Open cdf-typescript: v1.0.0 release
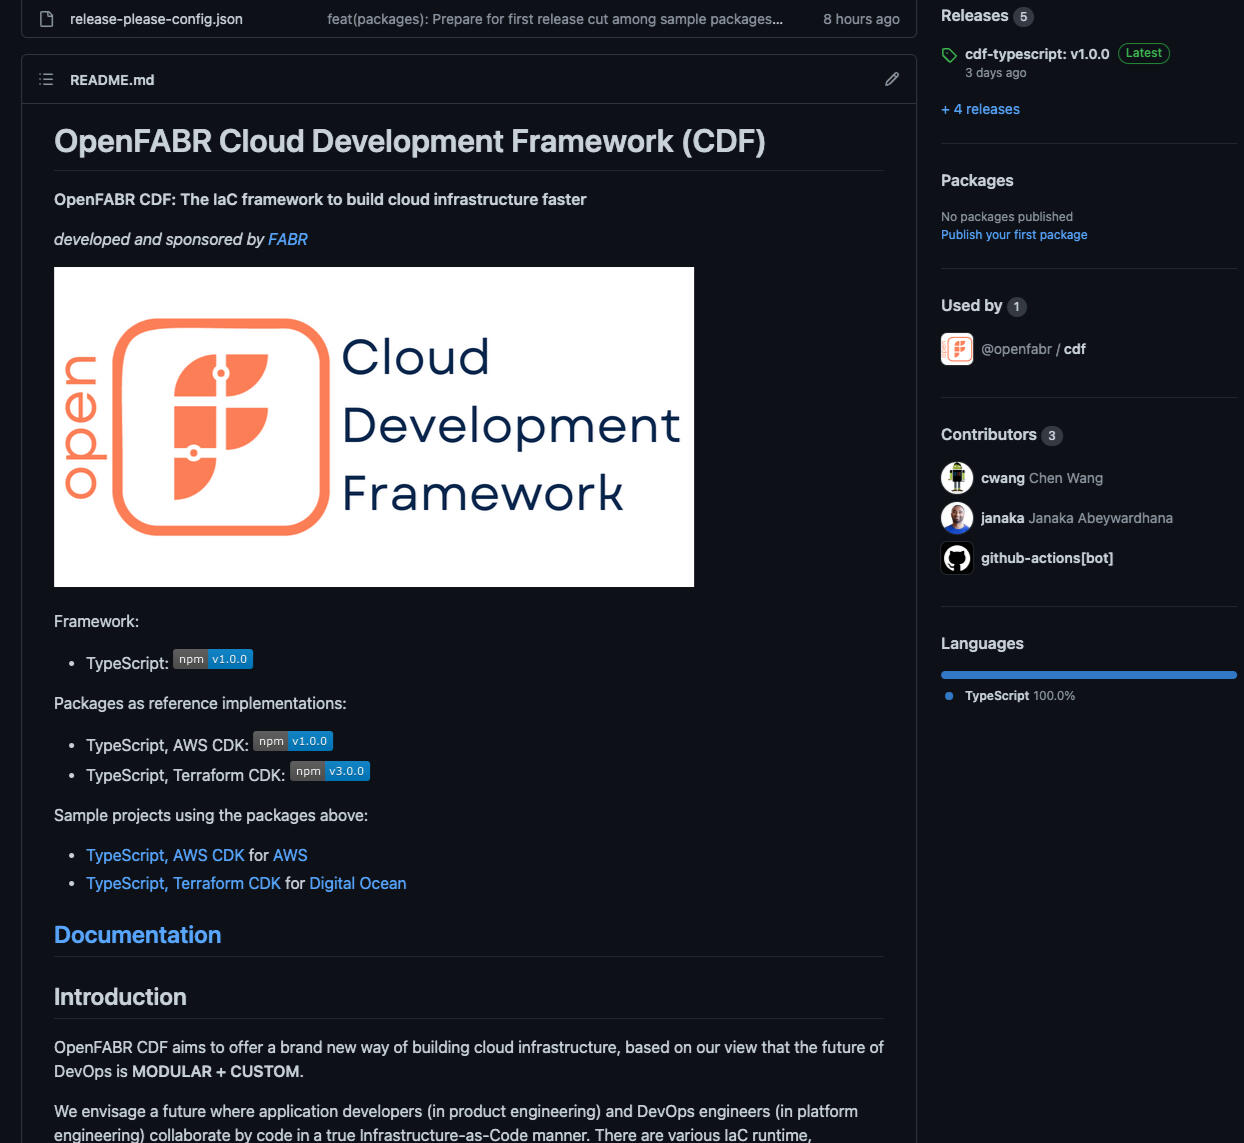 [x=1037, y=54]
